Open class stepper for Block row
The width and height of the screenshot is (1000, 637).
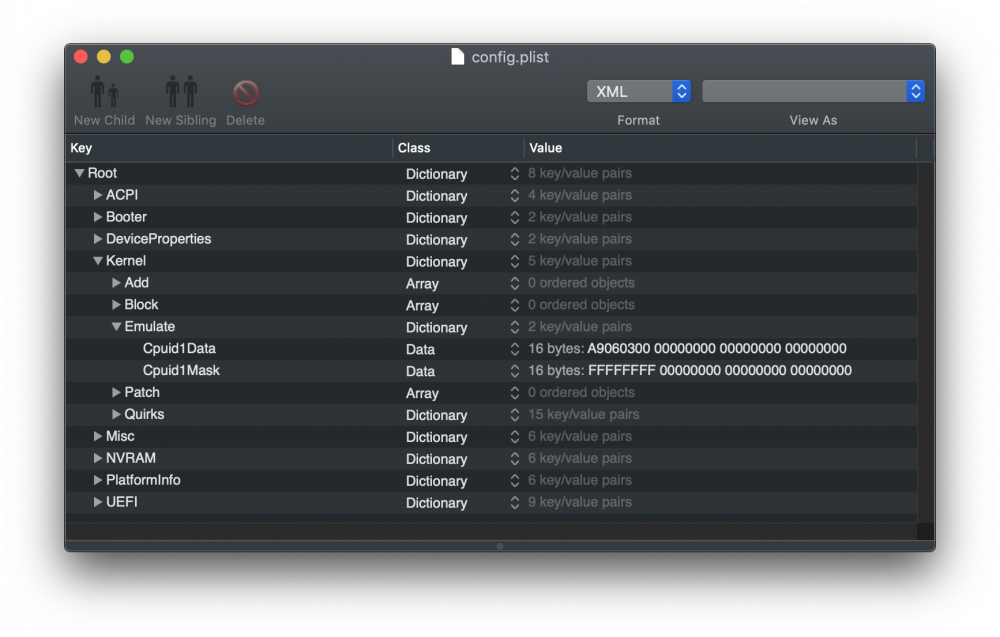(x=515, y=305)
